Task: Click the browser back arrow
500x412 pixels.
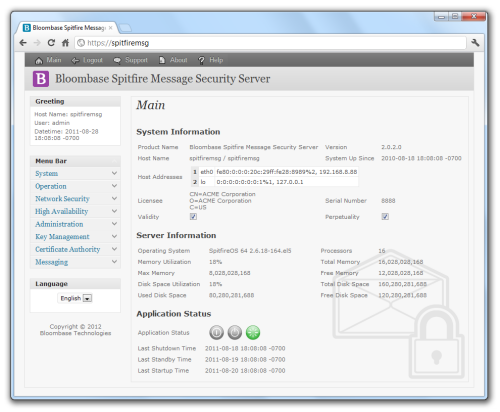Action: point(23,43)
